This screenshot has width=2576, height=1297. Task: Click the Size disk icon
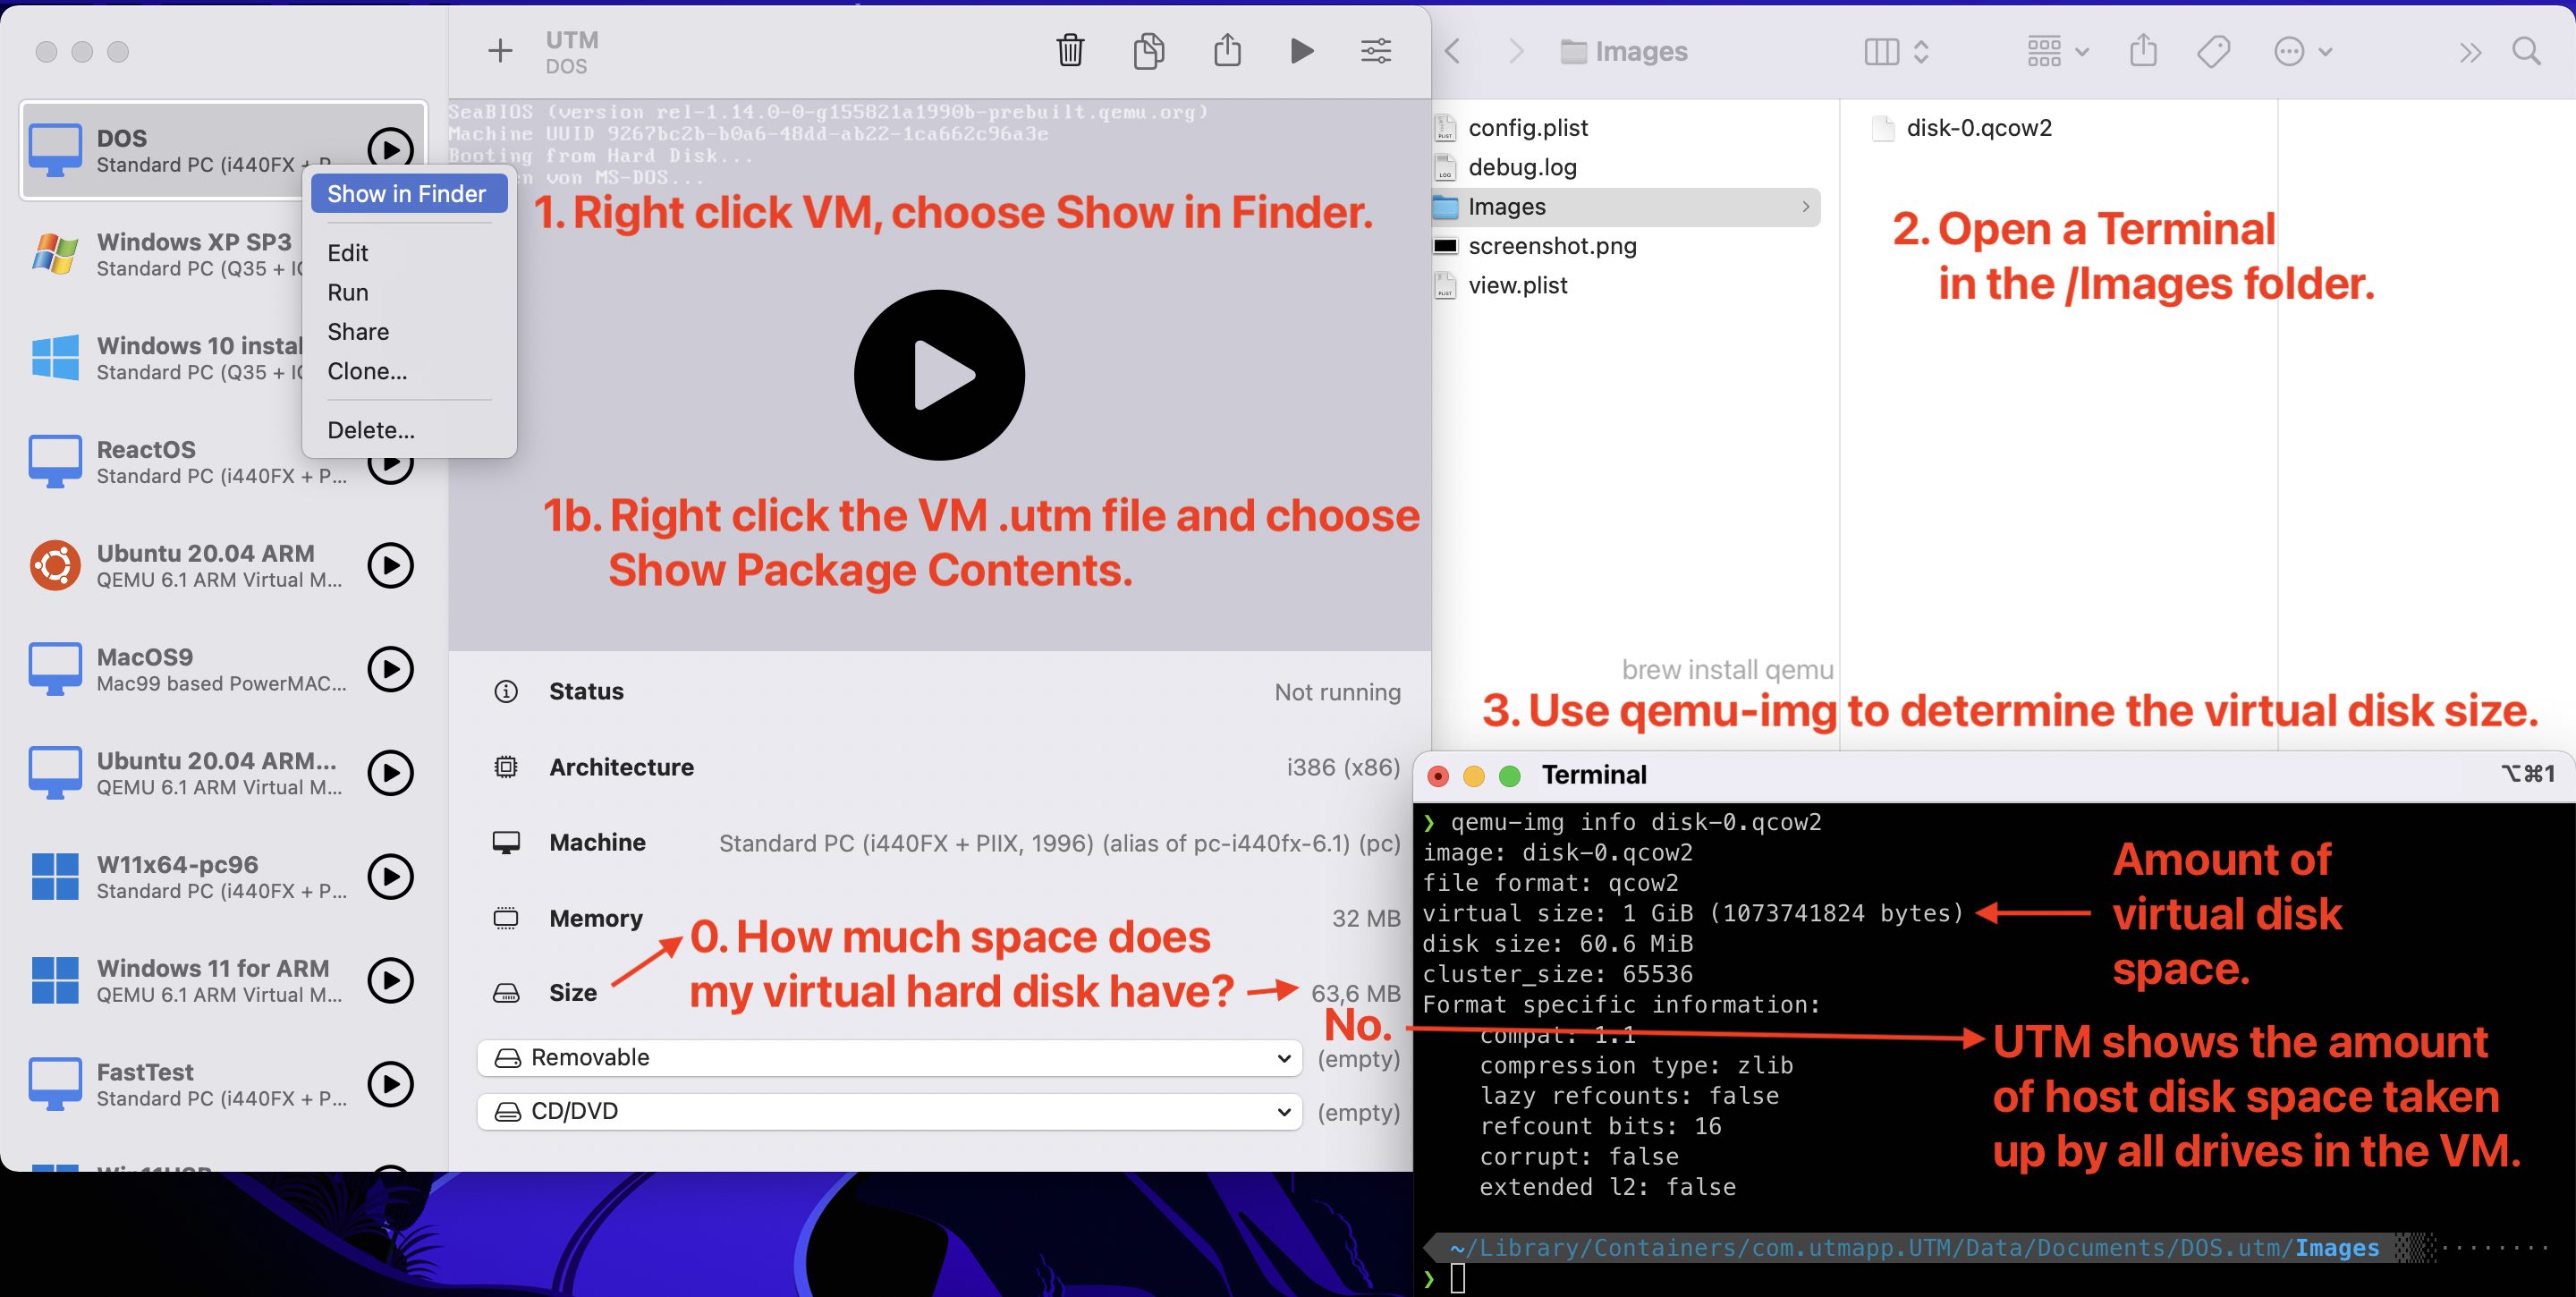tap(506, 993)
